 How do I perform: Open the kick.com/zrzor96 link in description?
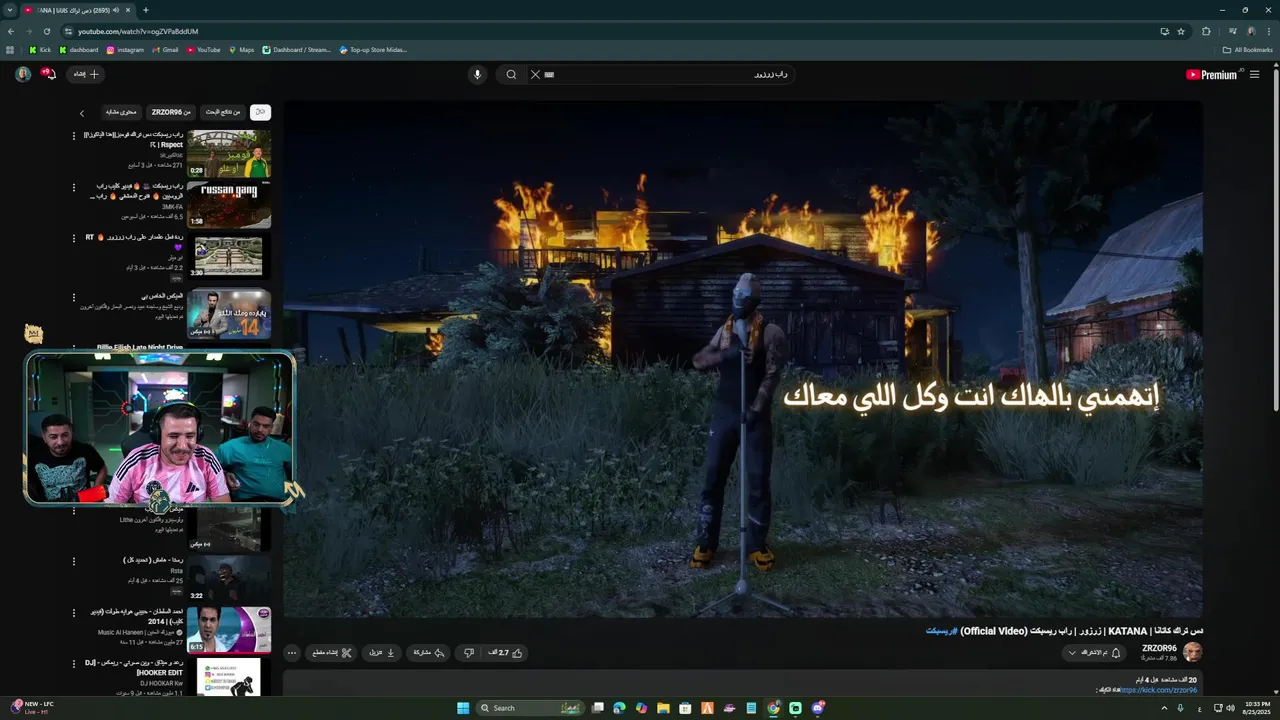point(1158,690)
